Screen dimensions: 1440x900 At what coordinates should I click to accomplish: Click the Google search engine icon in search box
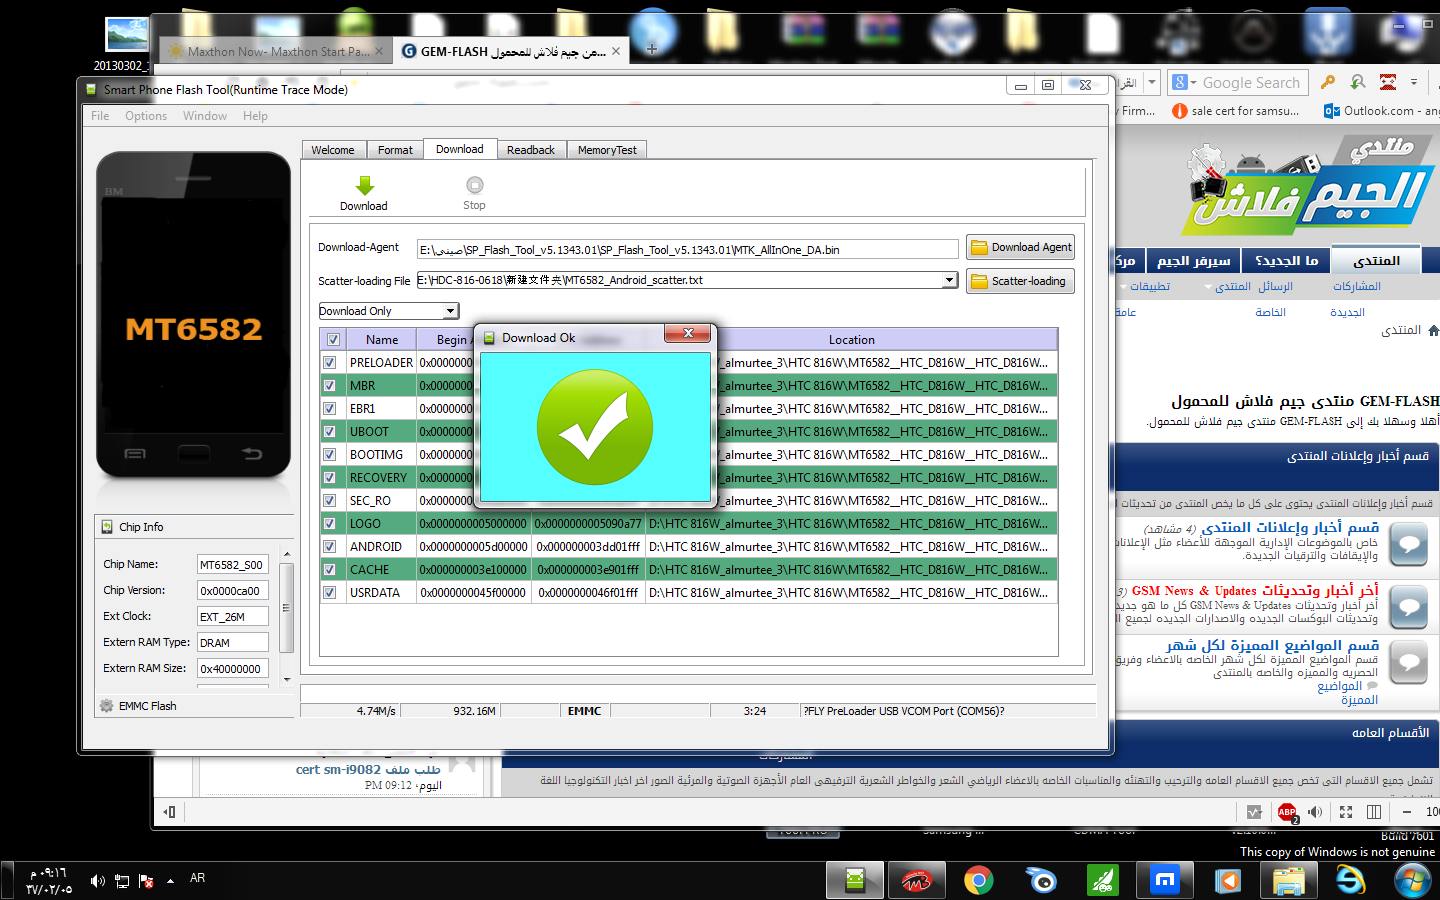point(1180,83)
